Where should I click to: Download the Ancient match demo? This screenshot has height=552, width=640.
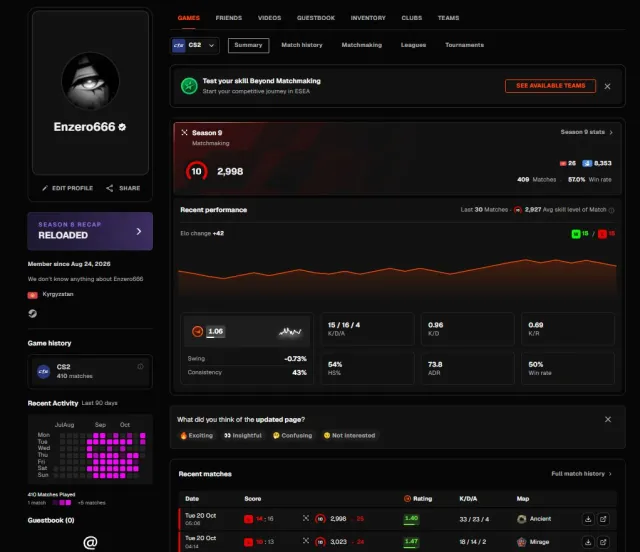588,519
